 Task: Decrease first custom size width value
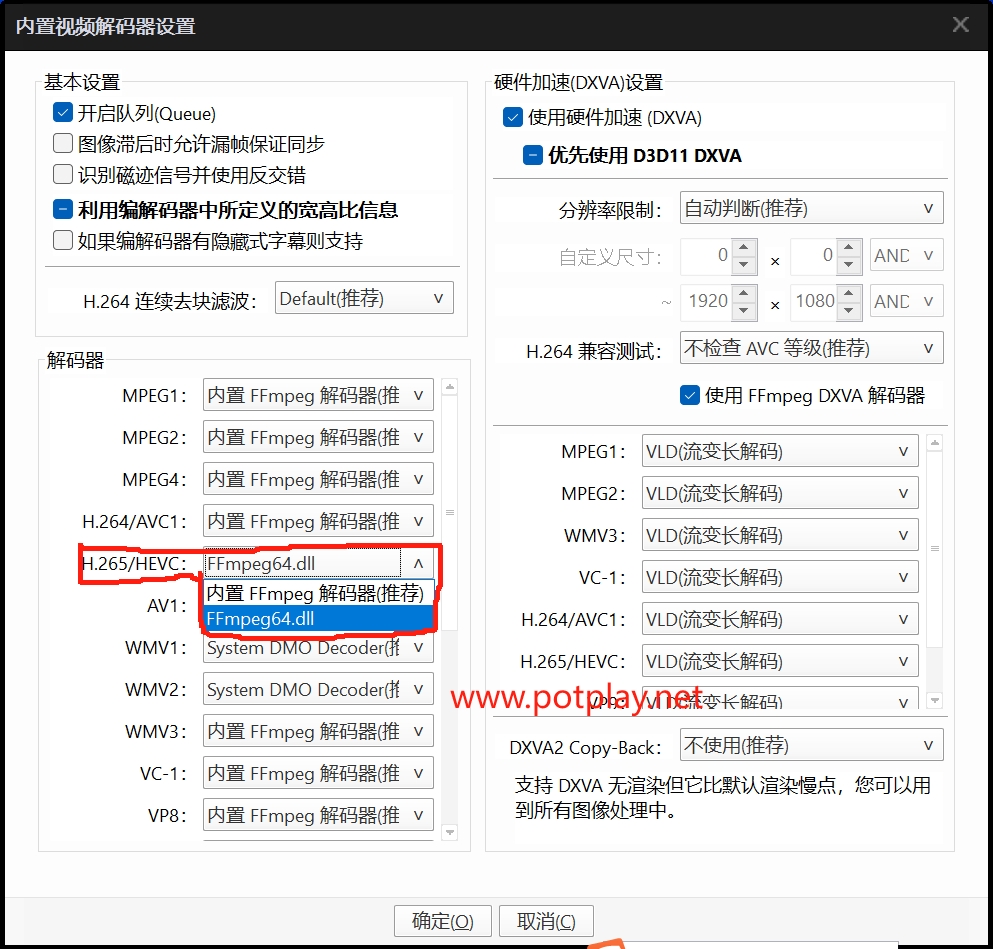(x=744, y=265)
